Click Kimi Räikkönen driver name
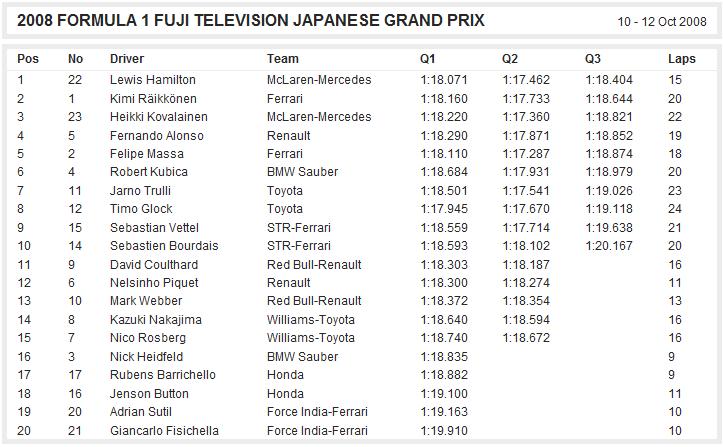Viewport: 723px width, 447px height. [x=153, y=99]
